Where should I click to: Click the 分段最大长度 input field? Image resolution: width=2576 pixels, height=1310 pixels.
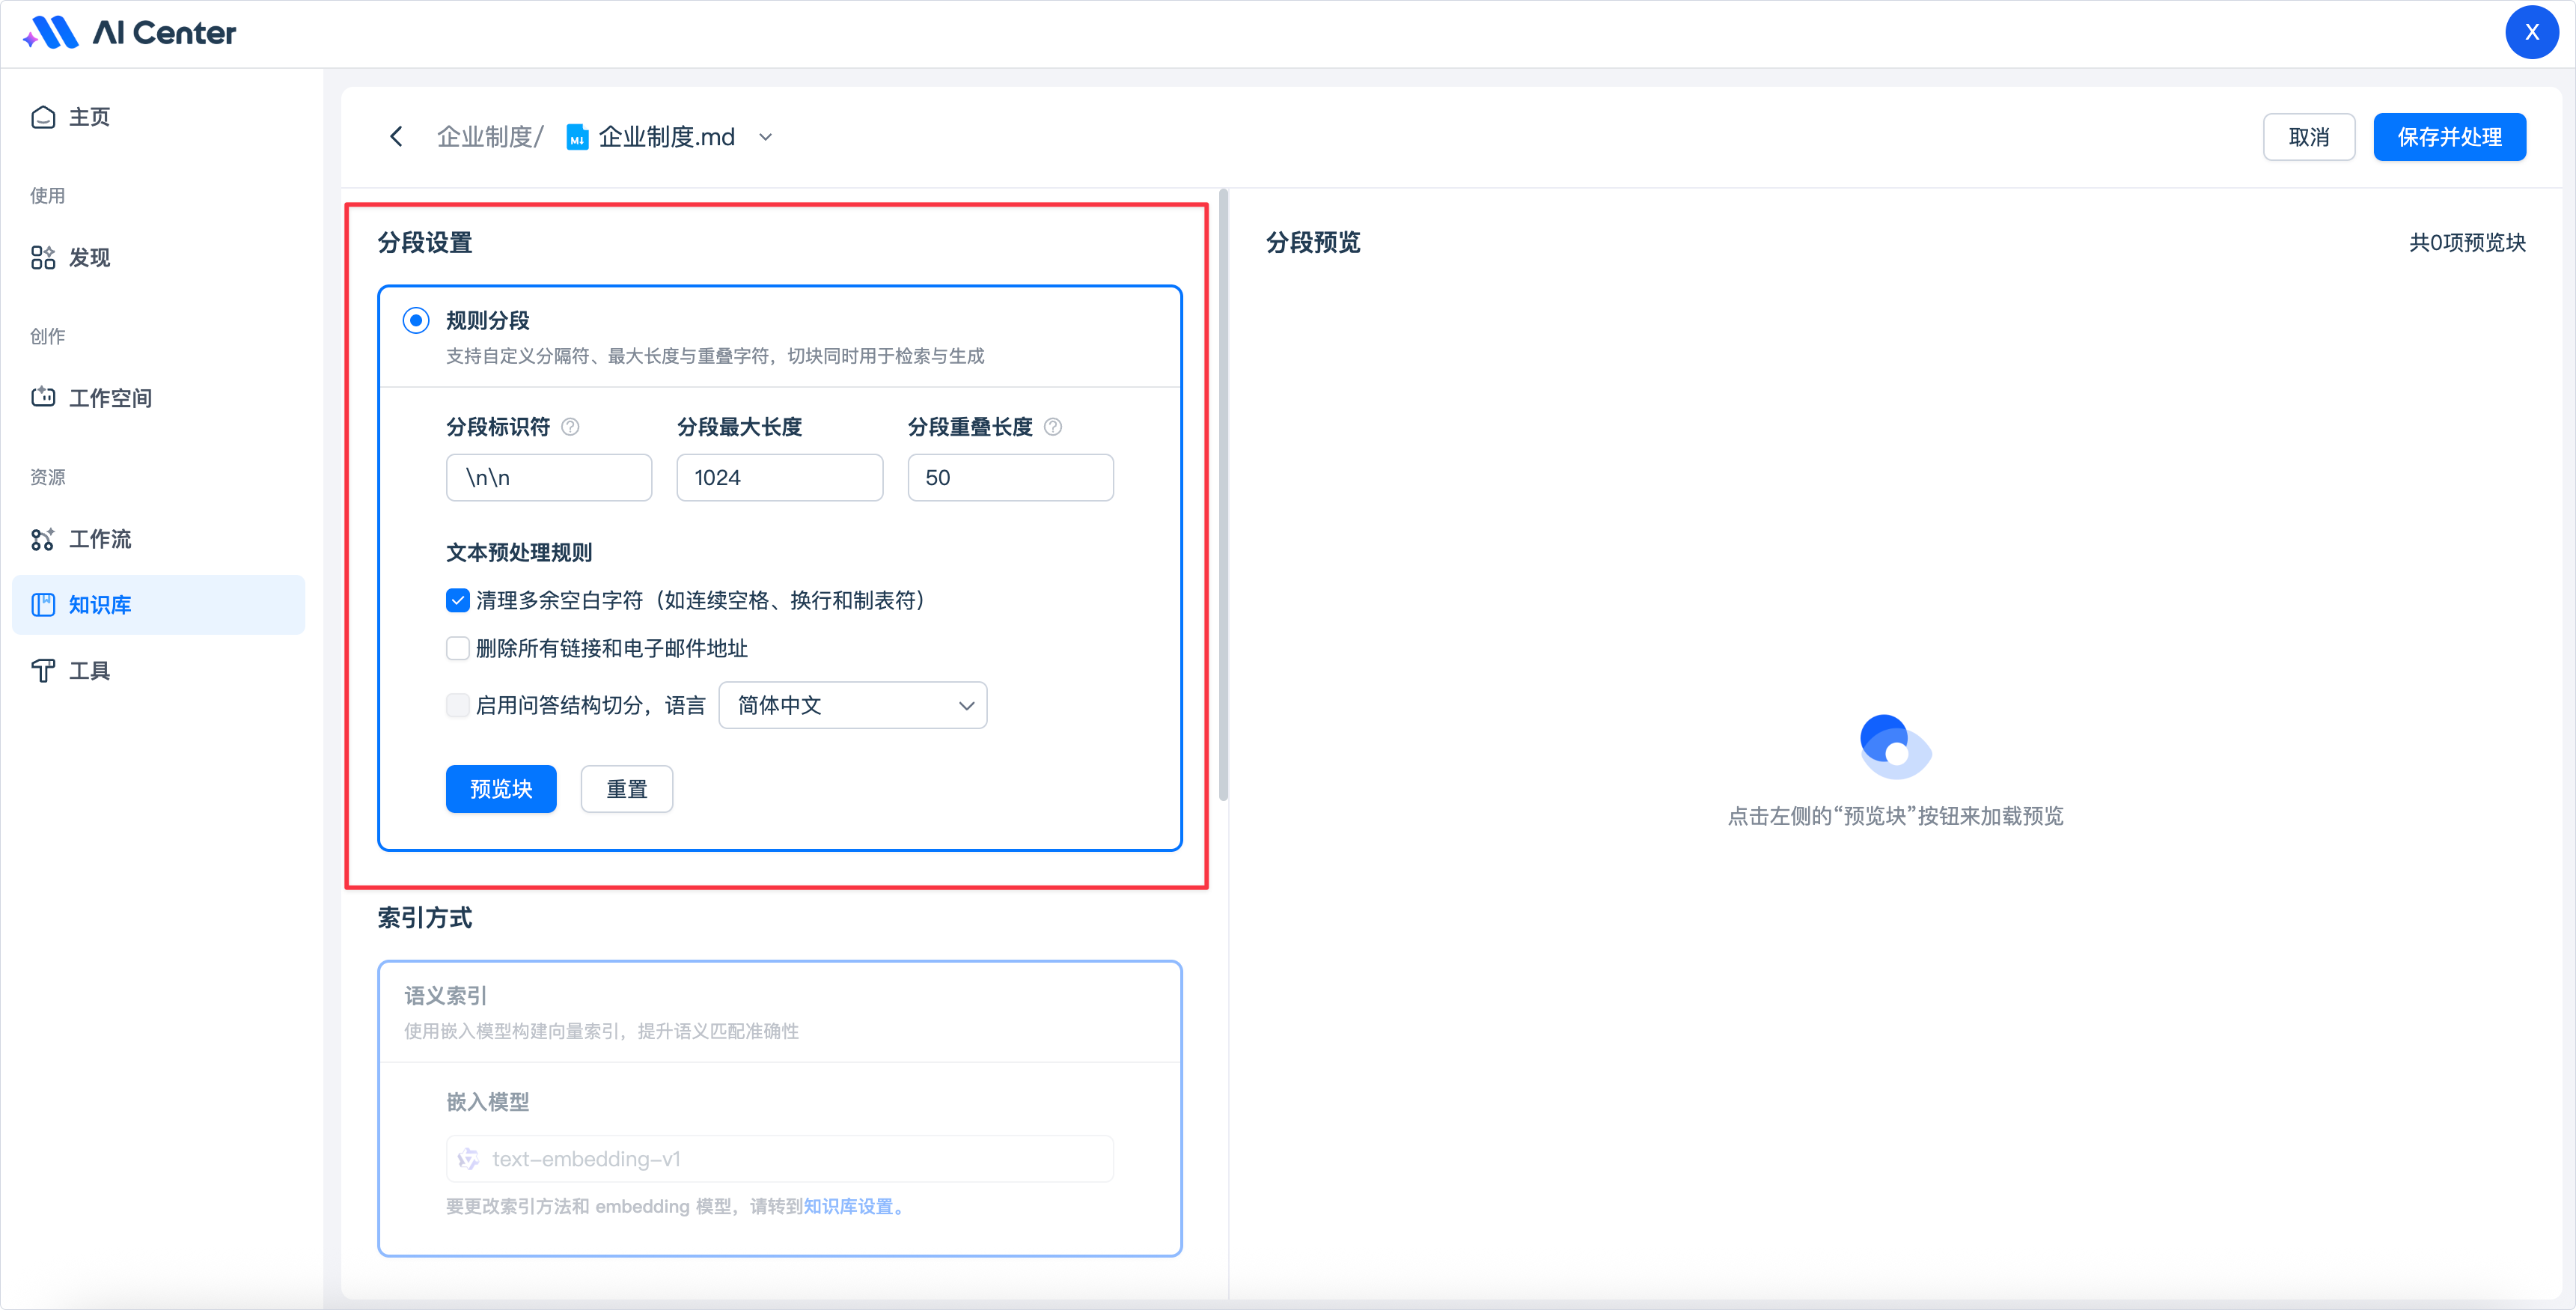[x=779, y=478]
